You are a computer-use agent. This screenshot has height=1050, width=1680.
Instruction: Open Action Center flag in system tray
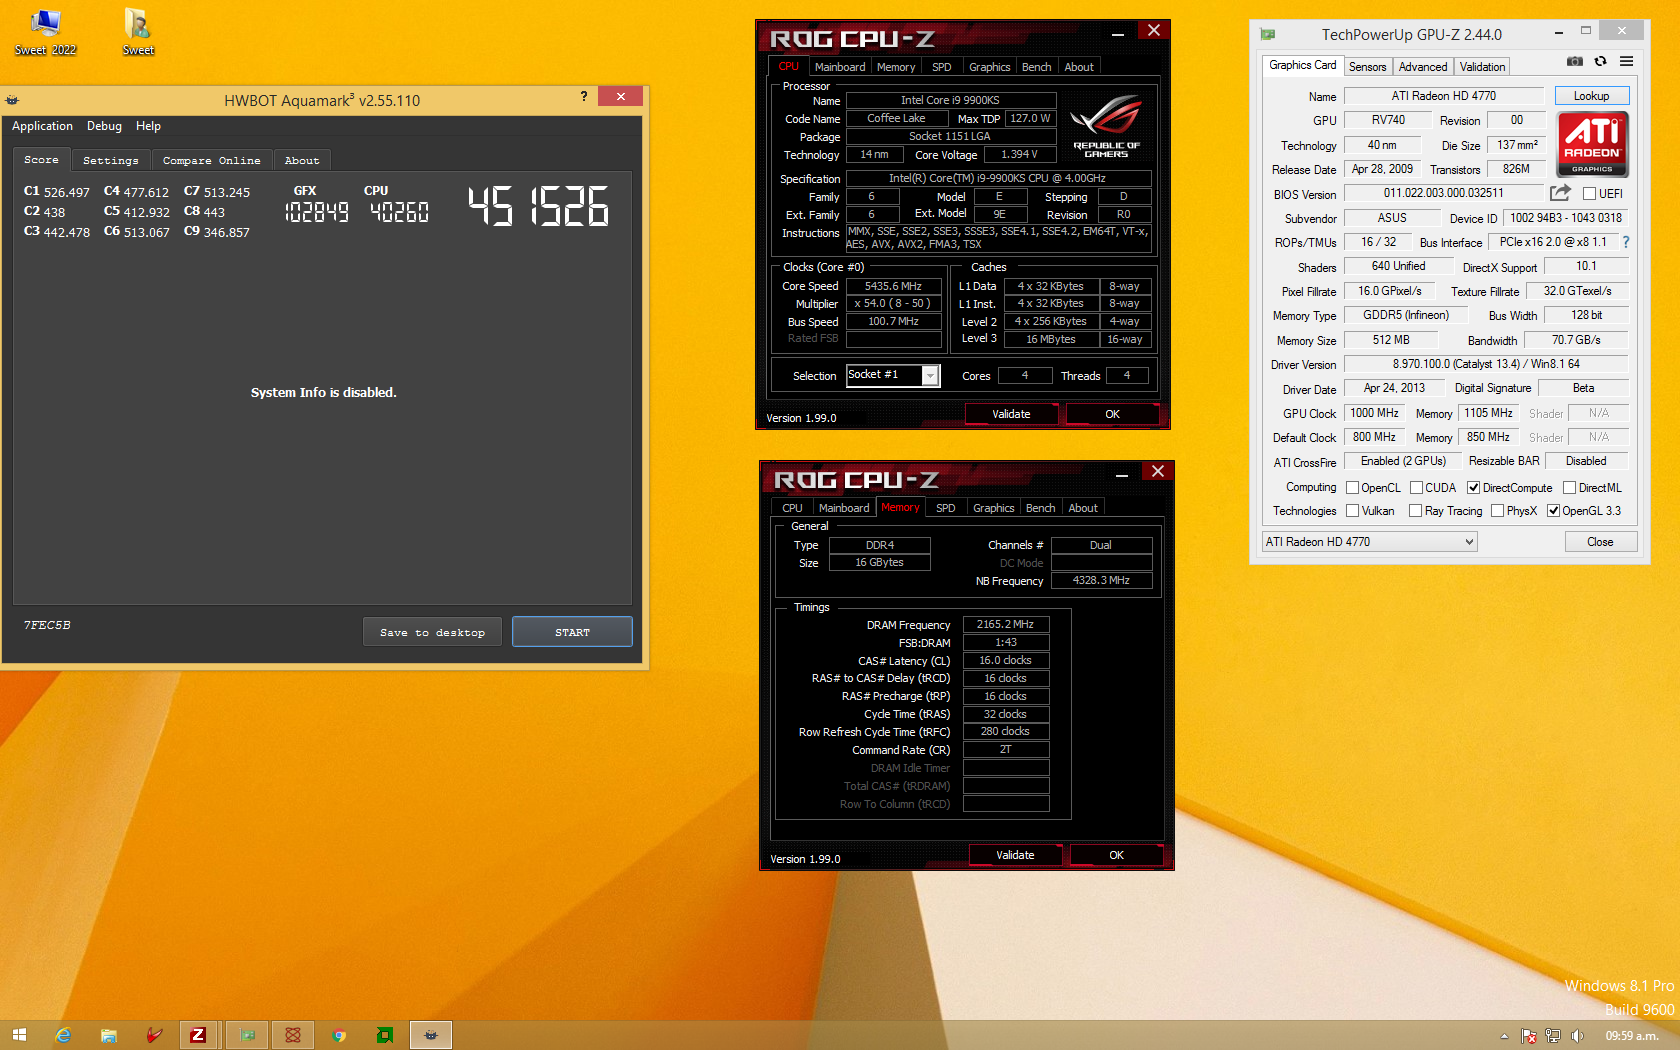(1528, 1036)
